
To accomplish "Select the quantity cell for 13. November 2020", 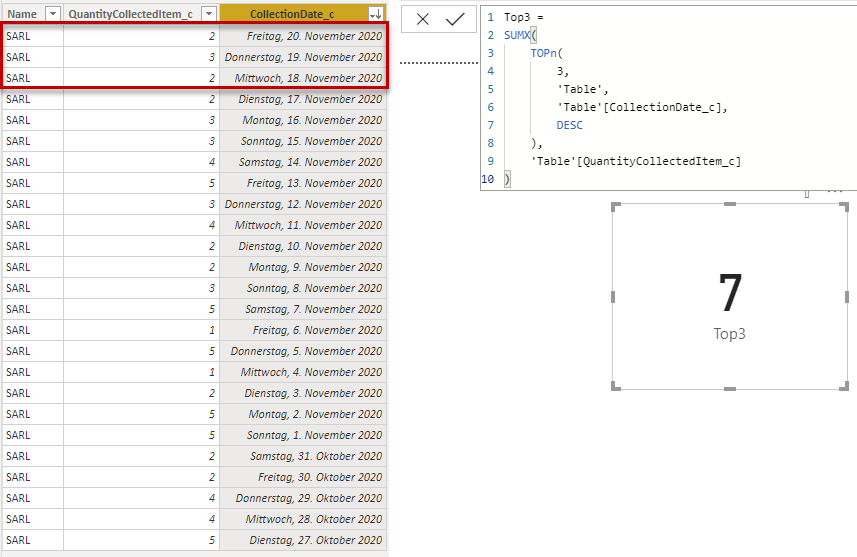I will click(142, 183).
